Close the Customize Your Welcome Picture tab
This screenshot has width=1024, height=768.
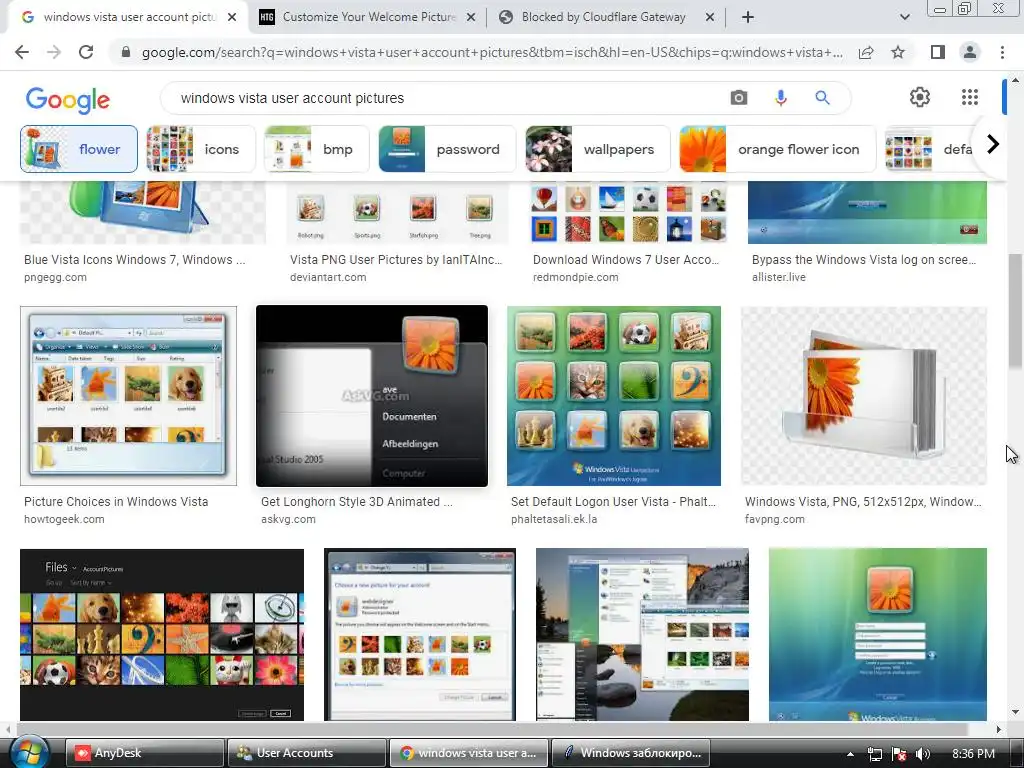pyautogui.click(x=471, y=18)
